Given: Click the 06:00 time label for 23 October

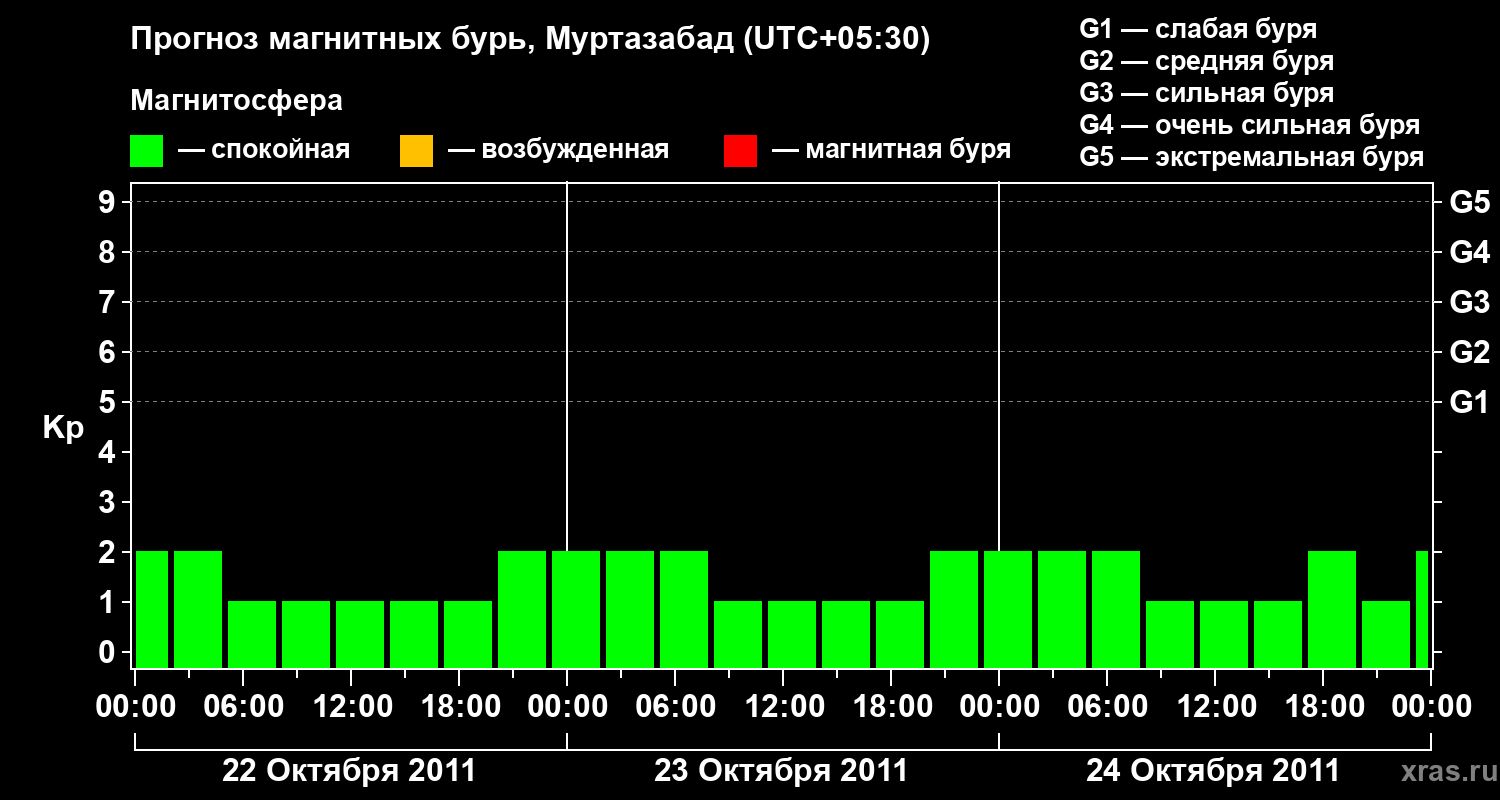Looking at the screenshot, I should (675, 707).
